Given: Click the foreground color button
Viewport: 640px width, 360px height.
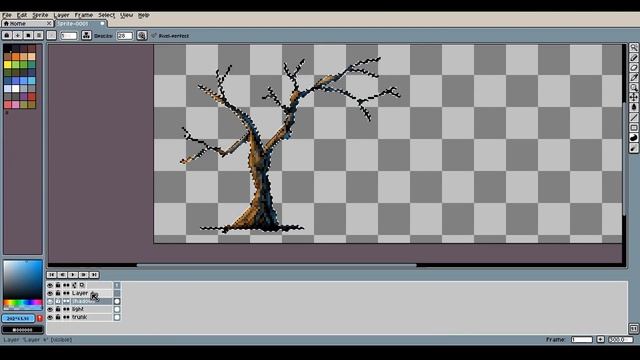Looking at the screenshot, I should tap(18, 318).
